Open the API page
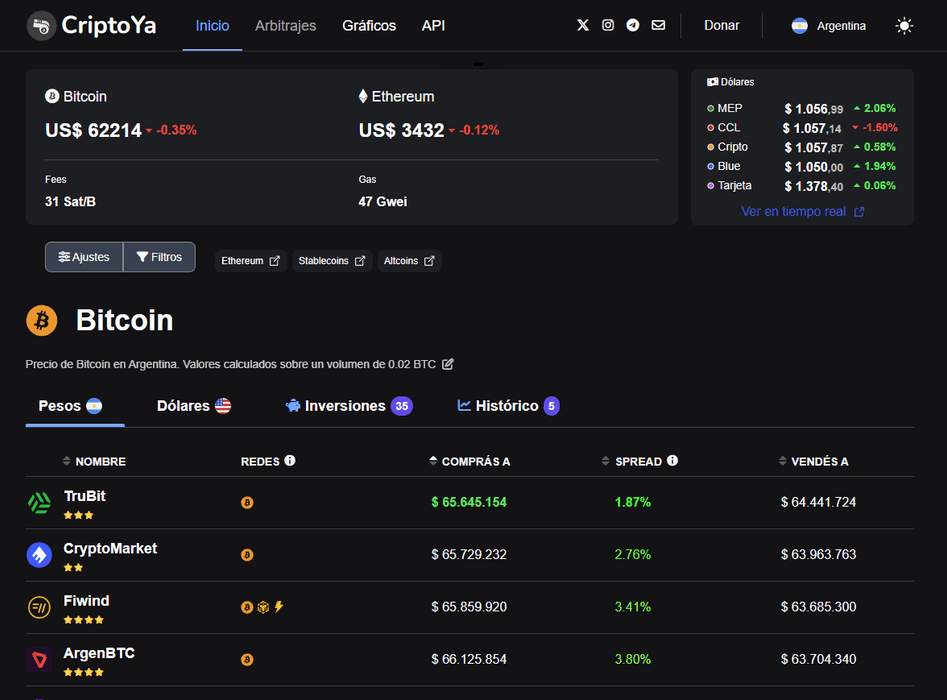Screen dimensions: 947x700 [433, 26]
